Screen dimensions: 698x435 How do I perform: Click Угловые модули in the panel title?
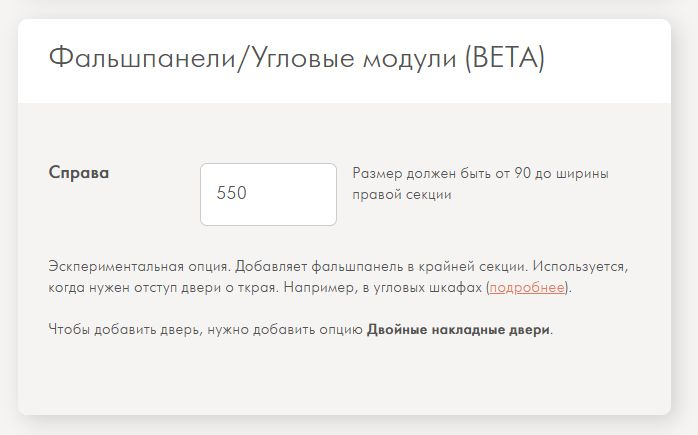click(332, 58)
